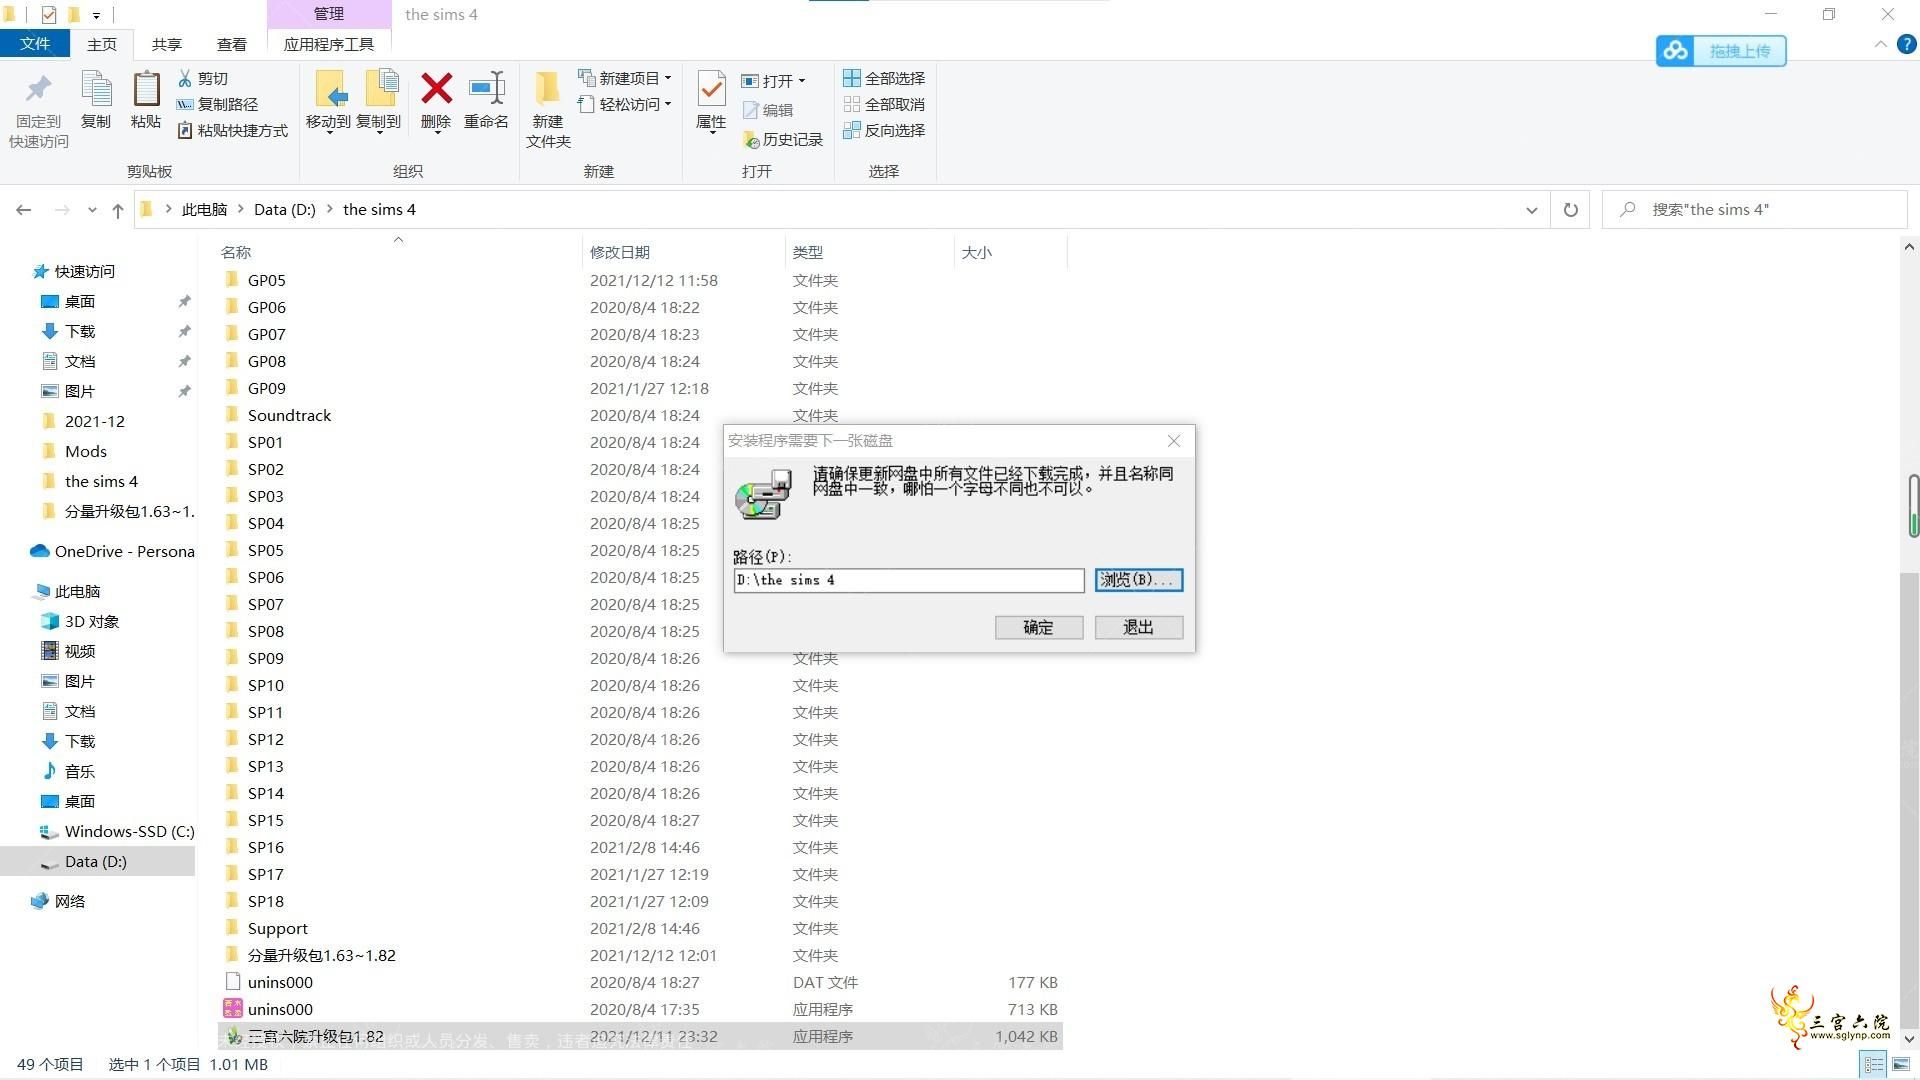Click Copy path in clipboard group
The height and width of the screenshot is (1080, 1920).
click(217, 104)
